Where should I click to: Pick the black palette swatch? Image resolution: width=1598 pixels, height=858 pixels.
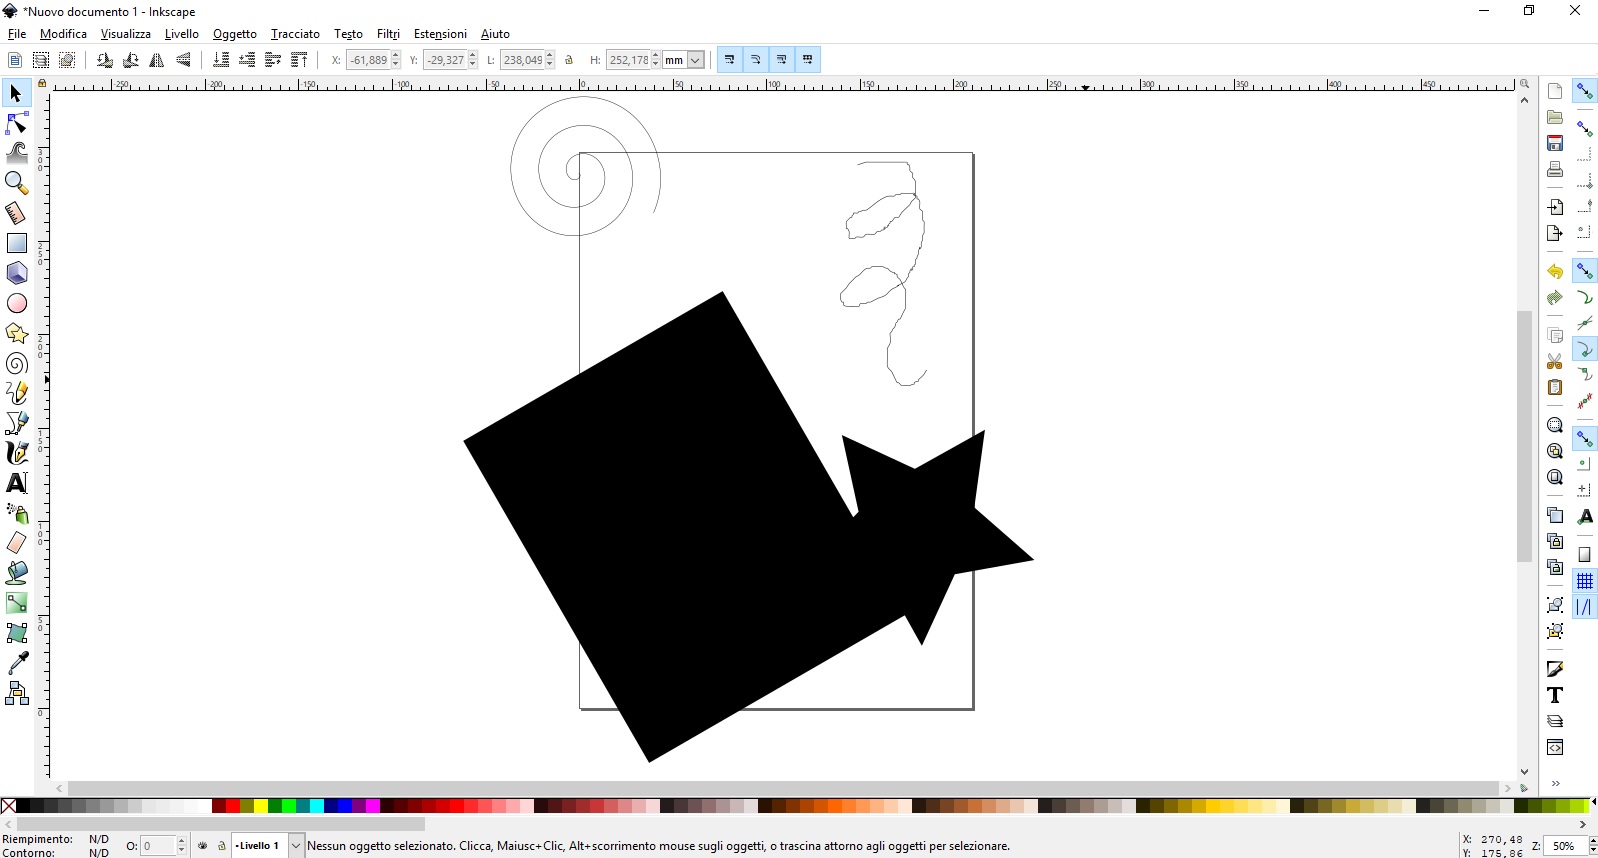(x=23, y=806)
